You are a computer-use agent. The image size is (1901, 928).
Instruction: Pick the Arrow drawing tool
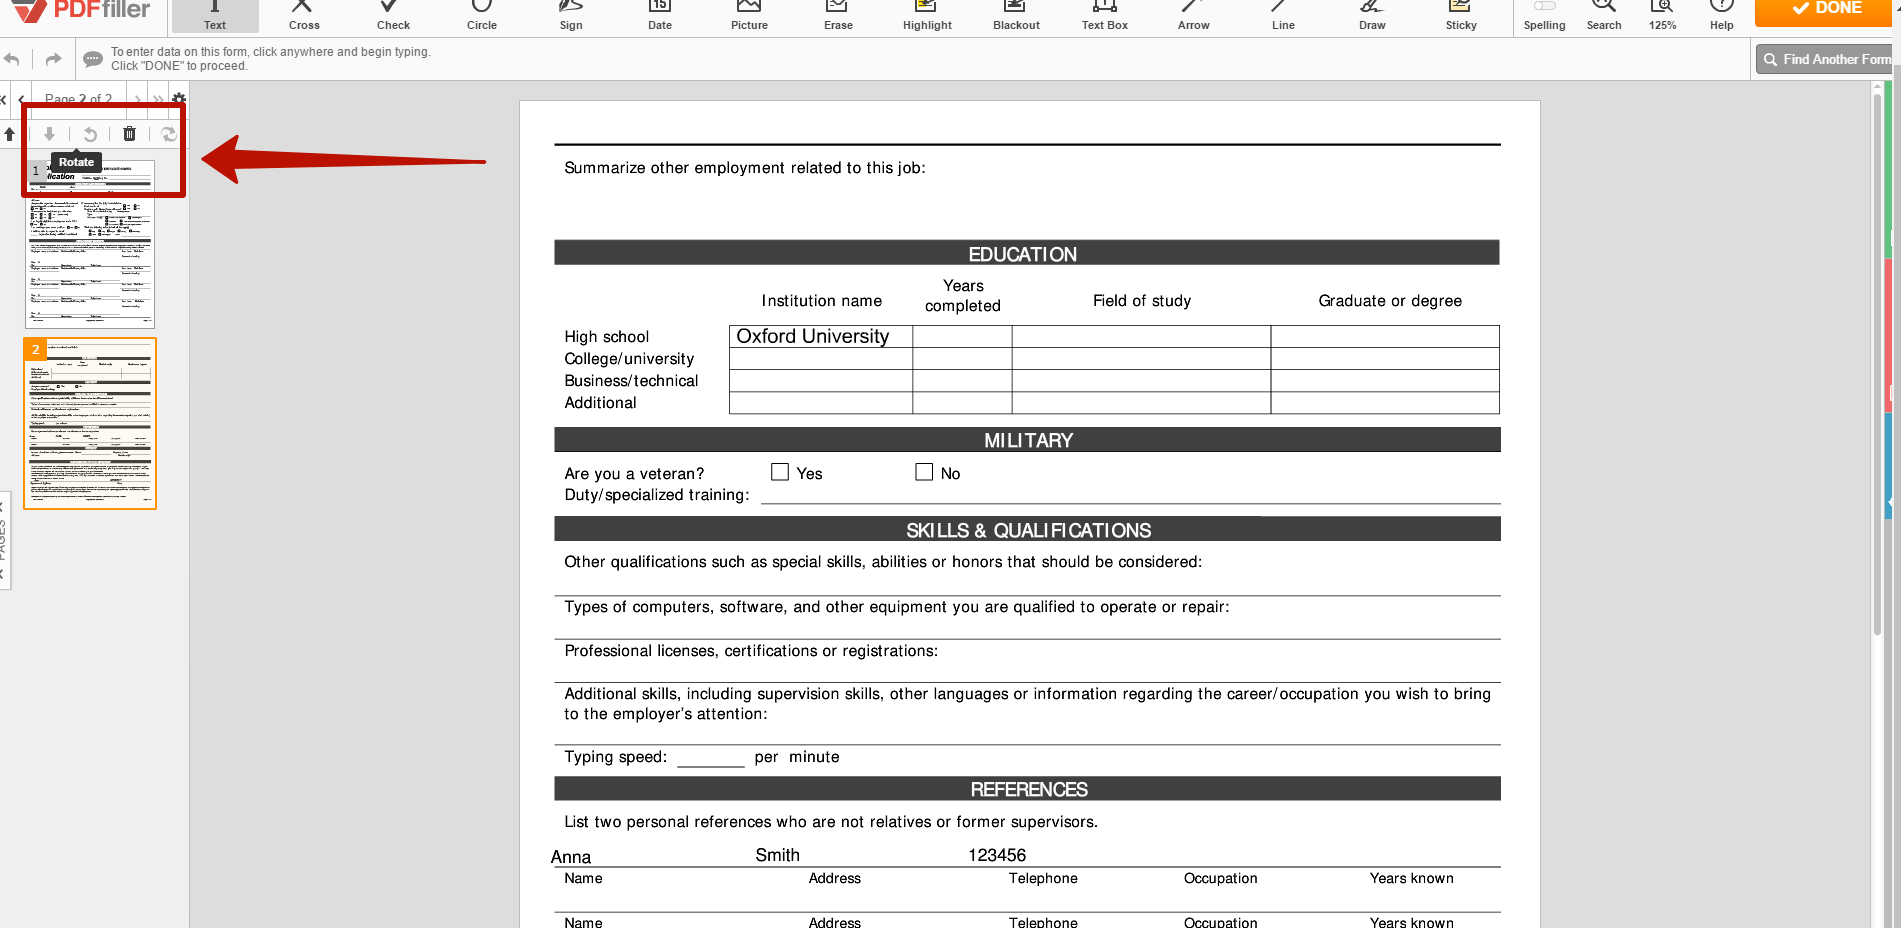[x=1194, y=16]
